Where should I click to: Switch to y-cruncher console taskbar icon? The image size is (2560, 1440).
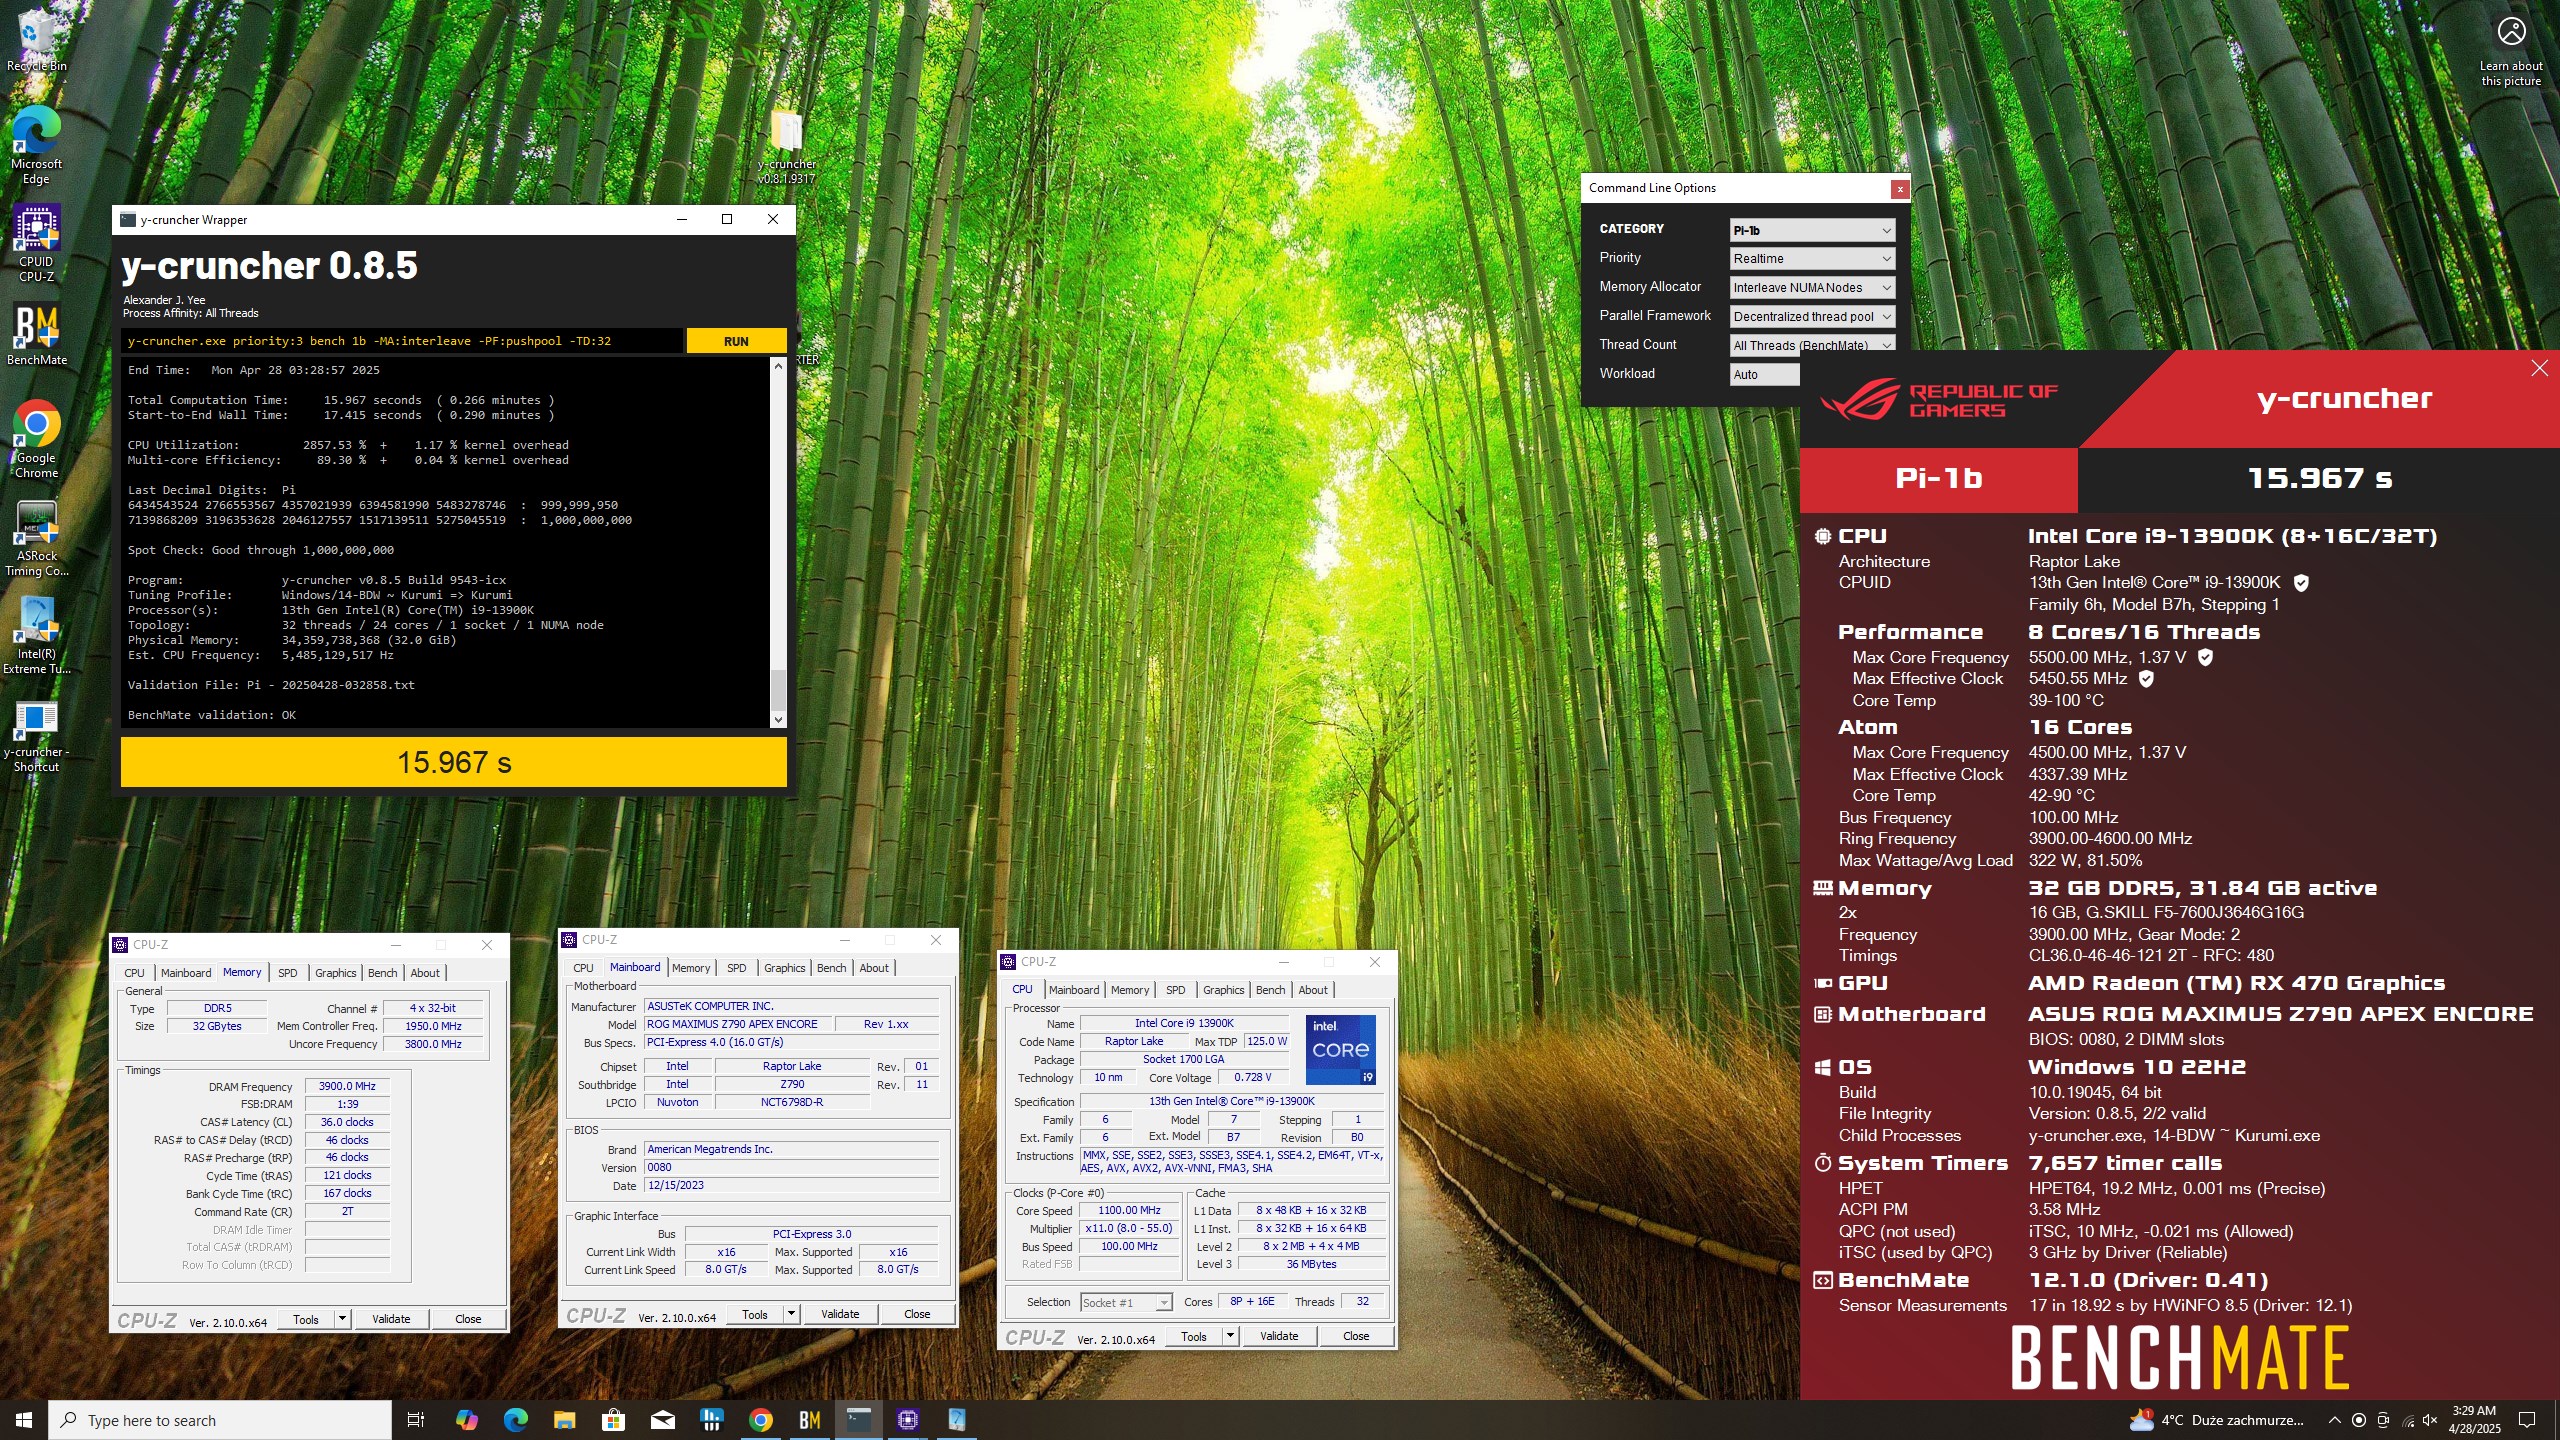tap(858, 1420)
